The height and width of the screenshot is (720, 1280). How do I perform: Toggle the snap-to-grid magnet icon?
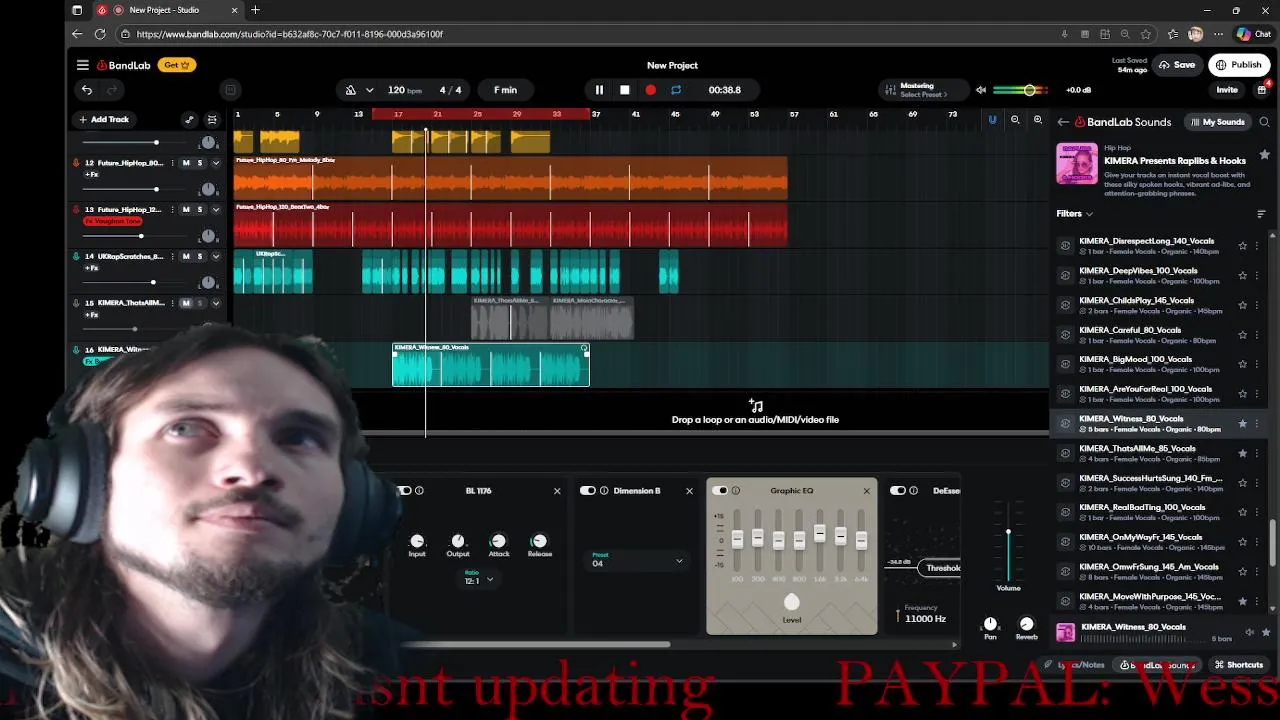[992, 120]
